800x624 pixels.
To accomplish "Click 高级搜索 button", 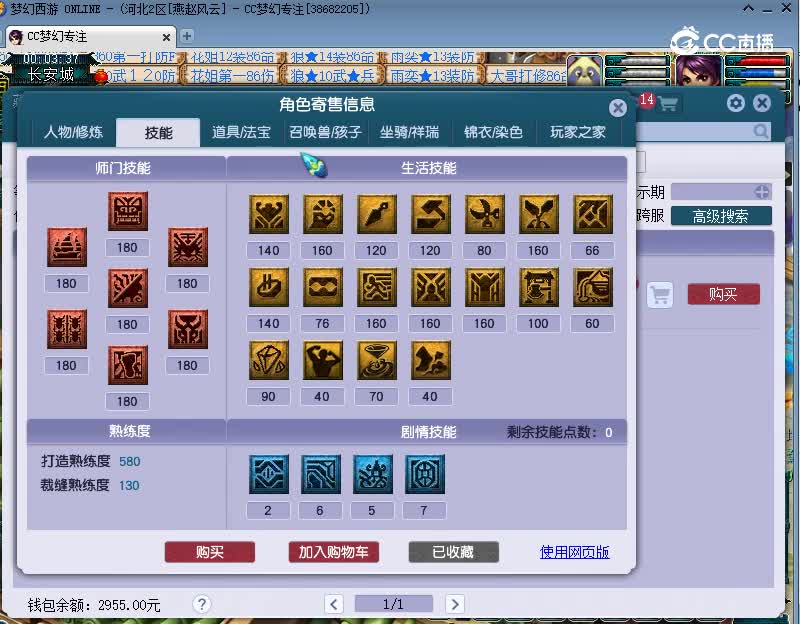I will 721,216.
